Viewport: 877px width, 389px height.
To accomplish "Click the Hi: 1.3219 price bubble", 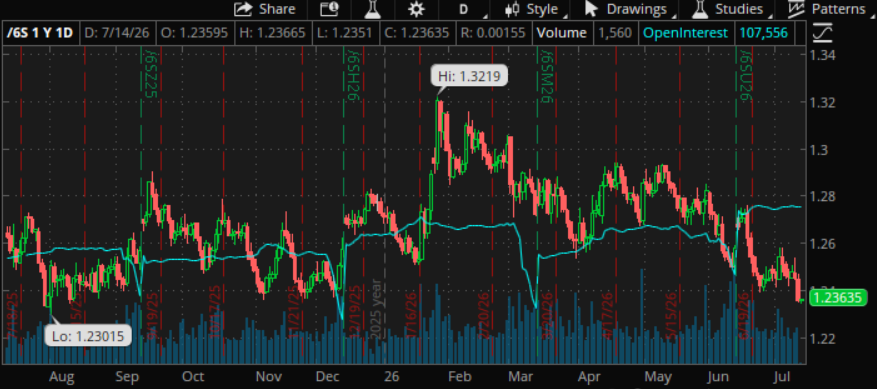I will click(469, 75).
